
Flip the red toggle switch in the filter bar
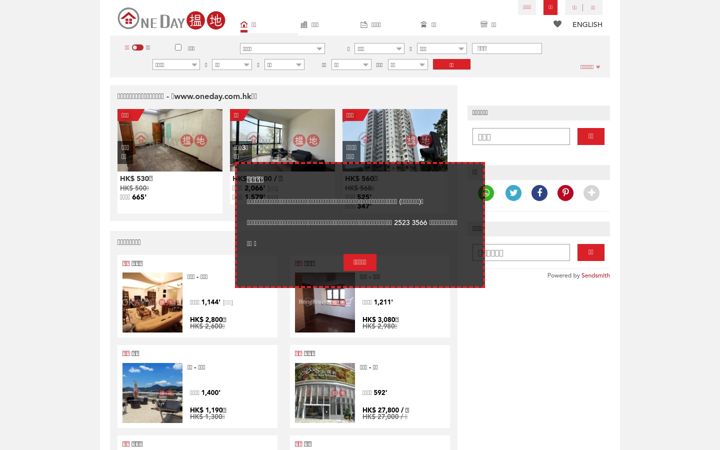[137, 47]
